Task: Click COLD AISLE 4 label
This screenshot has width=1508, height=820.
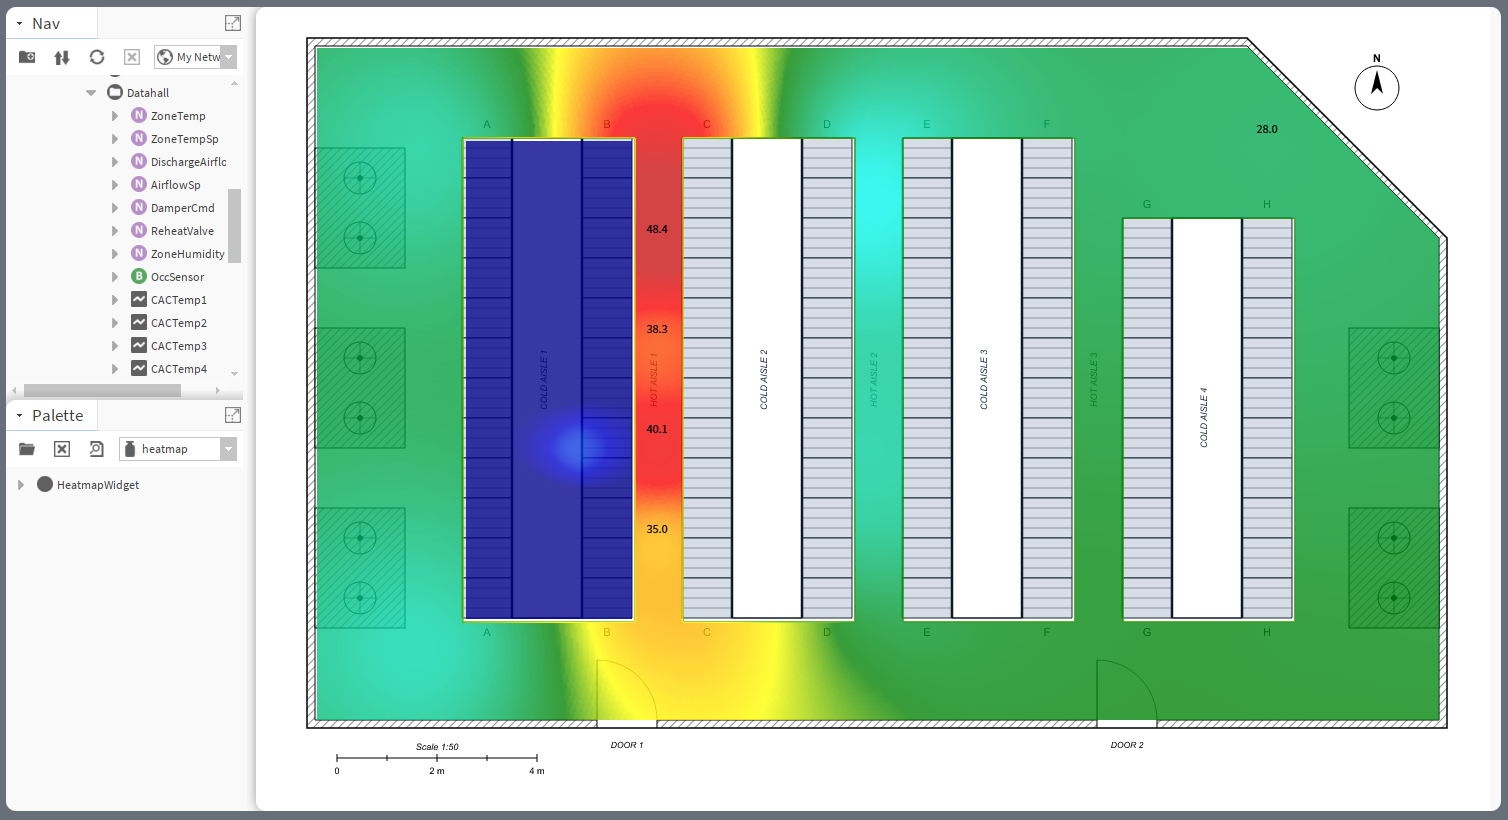Action: [x=1204, y=417]
